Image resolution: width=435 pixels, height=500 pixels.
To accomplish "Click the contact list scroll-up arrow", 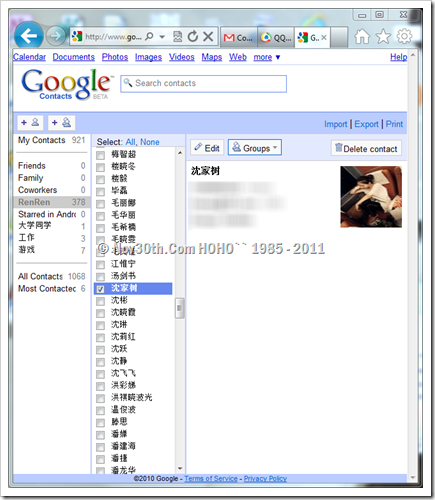I will [x=180, y=153].
